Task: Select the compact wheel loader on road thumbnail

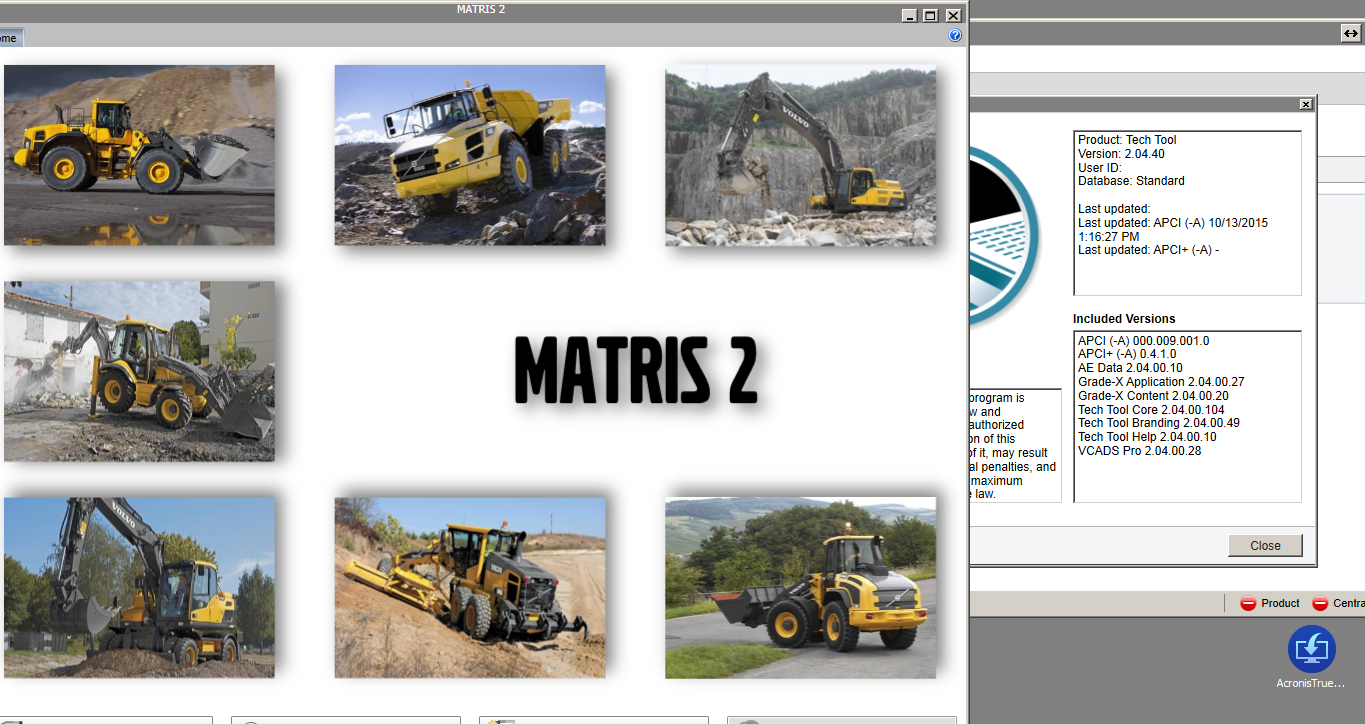Action: (801, 587)
